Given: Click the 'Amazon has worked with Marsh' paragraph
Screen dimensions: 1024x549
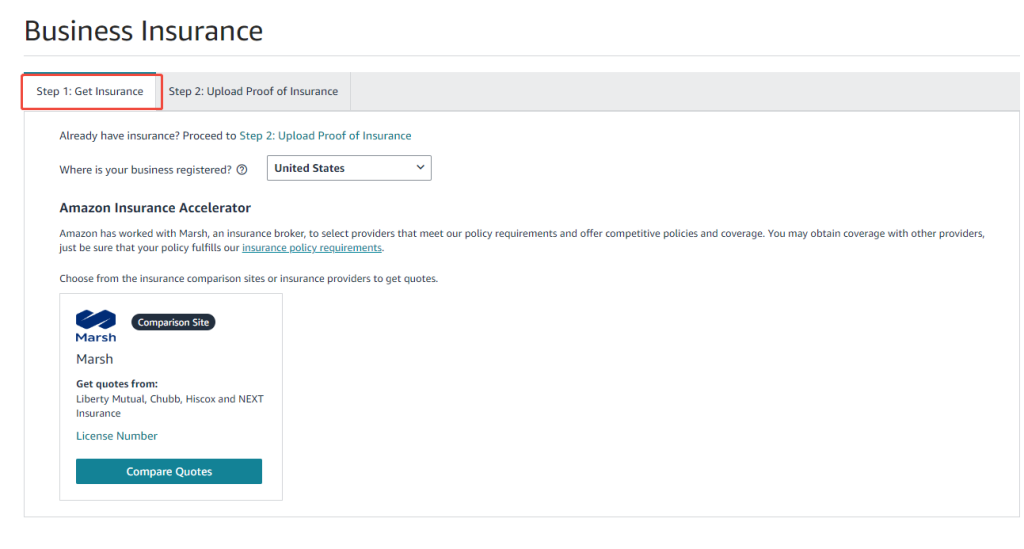Looking at the screenshot, I should 500,233.
